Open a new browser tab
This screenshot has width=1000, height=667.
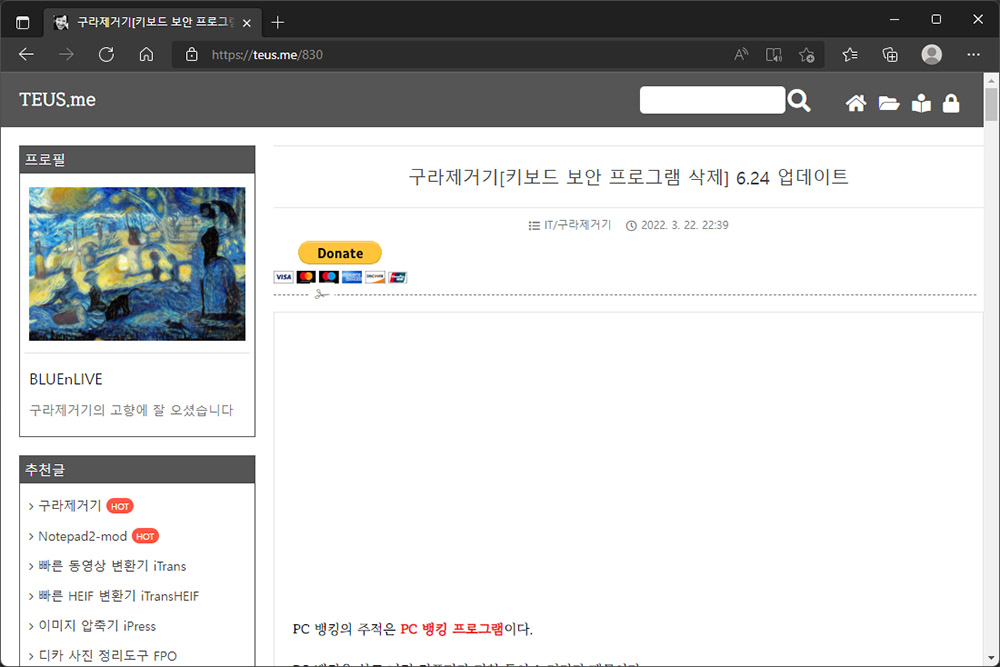tap(277, 23)
